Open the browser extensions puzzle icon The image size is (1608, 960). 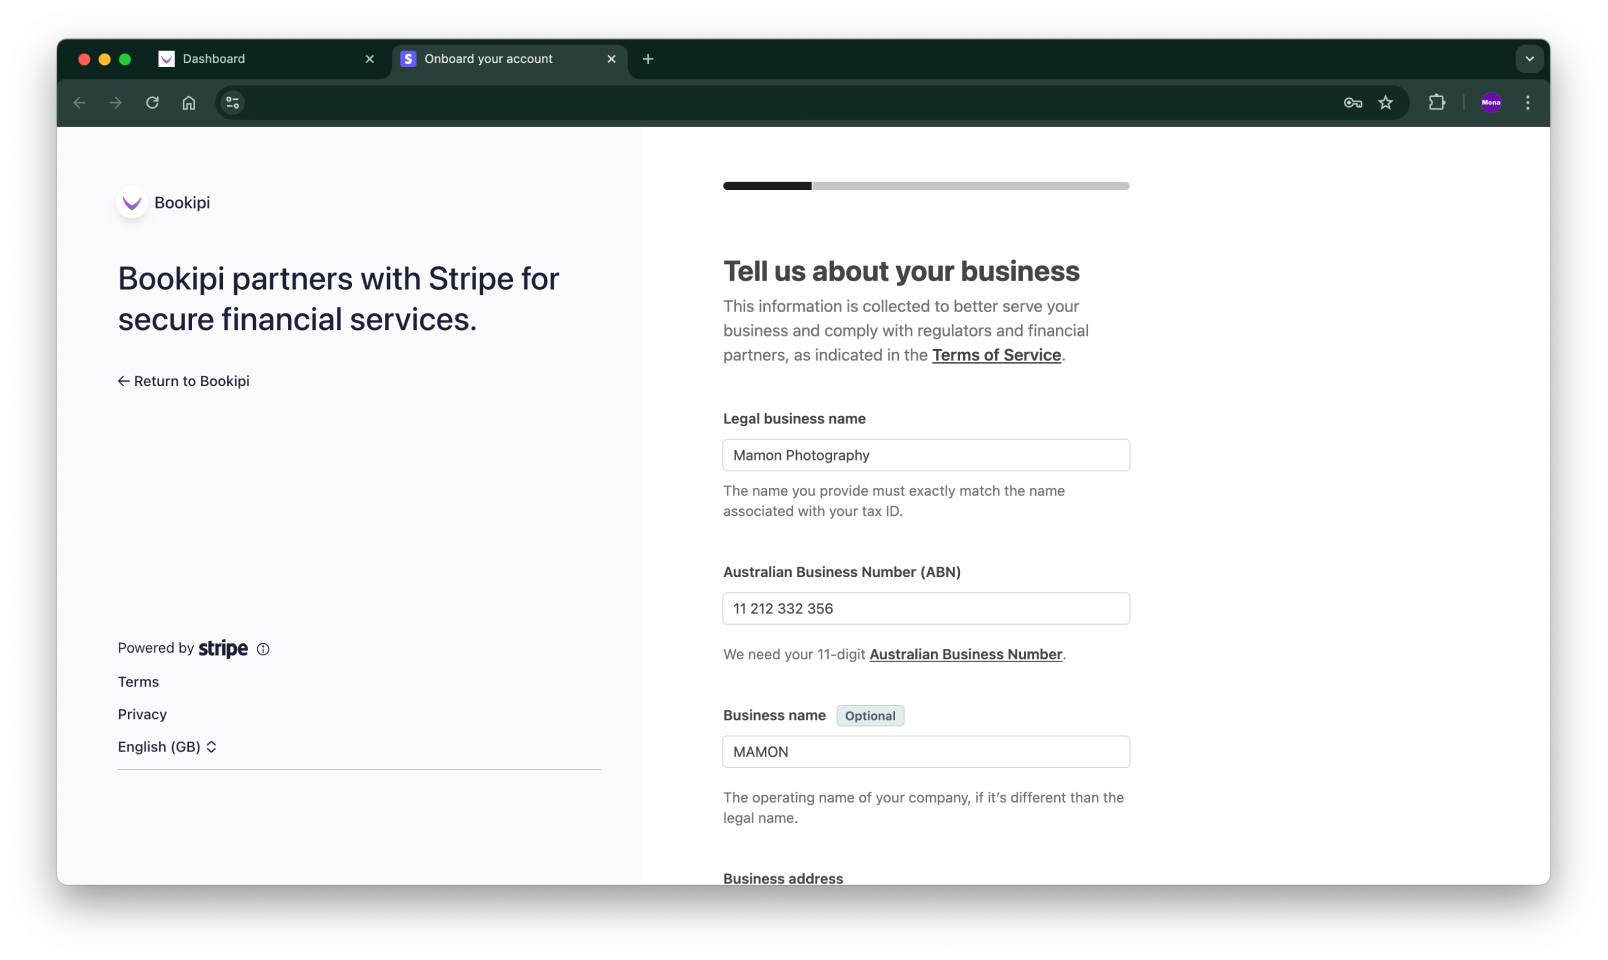coord(1437,102)
